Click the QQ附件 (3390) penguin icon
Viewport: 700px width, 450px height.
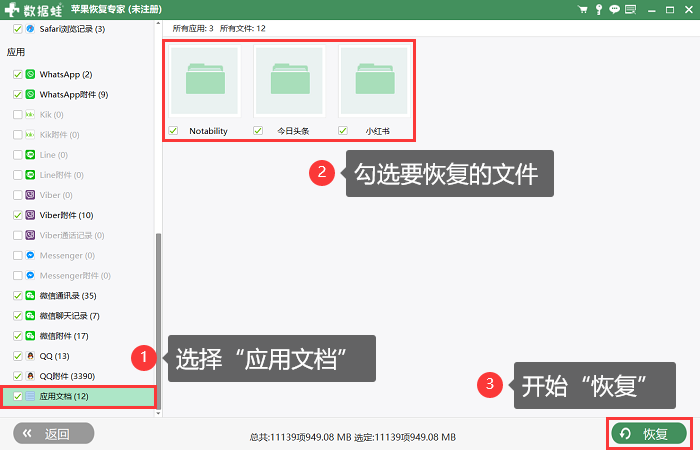click(x=30, y=375)
